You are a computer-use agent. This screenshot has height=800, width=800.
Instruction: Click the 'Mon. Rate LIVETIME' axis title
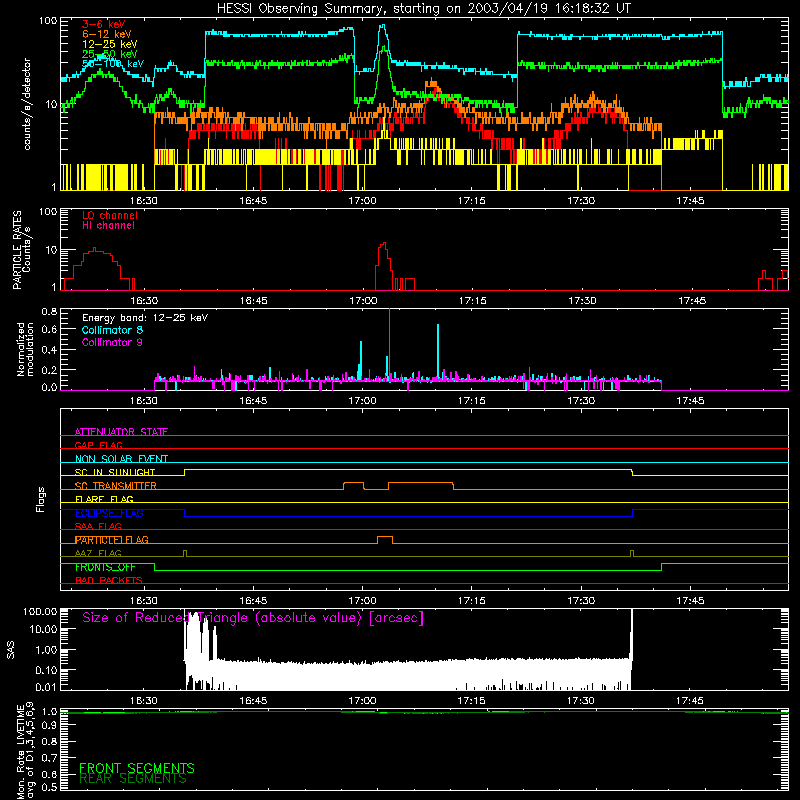[x=20, y=751]
